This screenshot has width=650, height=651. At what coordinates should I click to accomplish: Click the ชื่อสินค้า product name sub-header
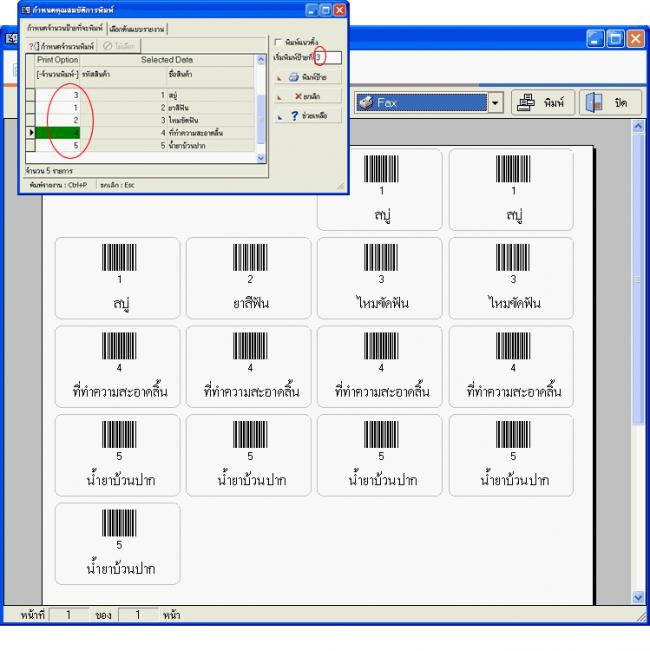point(210,74)
